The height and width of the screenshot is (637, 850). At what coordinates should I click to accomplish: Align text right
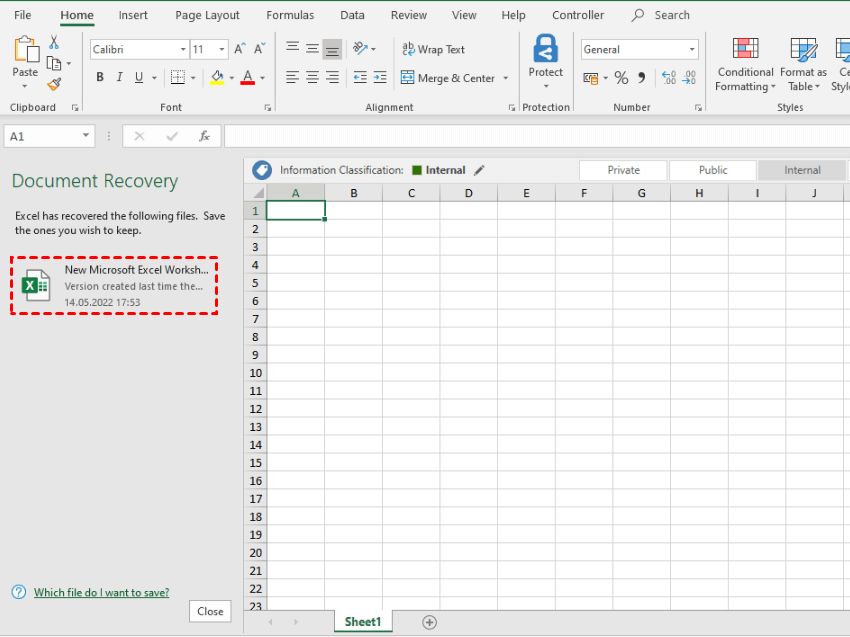coord(332,78)
